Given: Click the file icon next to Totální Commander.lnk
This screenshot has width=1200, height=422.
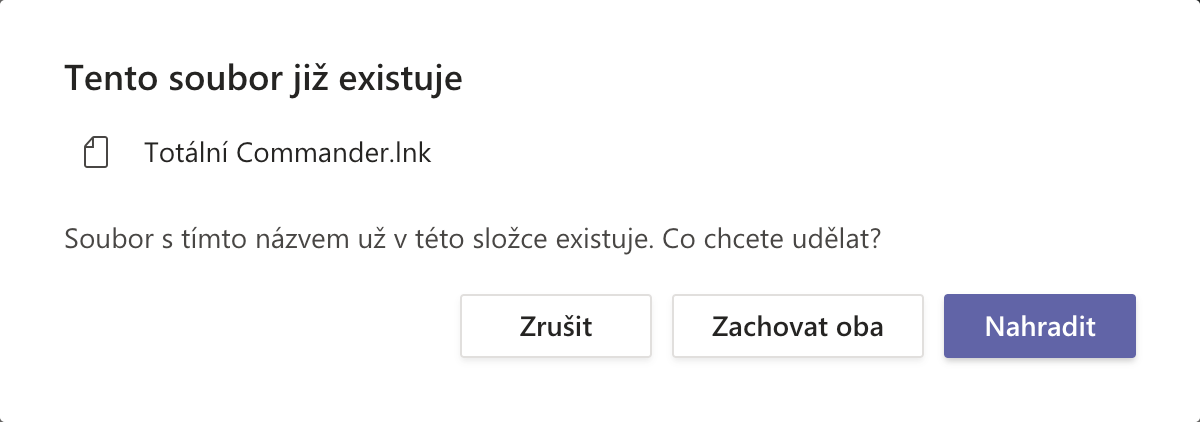Looking at the screenshot, I should pos(95,154).
